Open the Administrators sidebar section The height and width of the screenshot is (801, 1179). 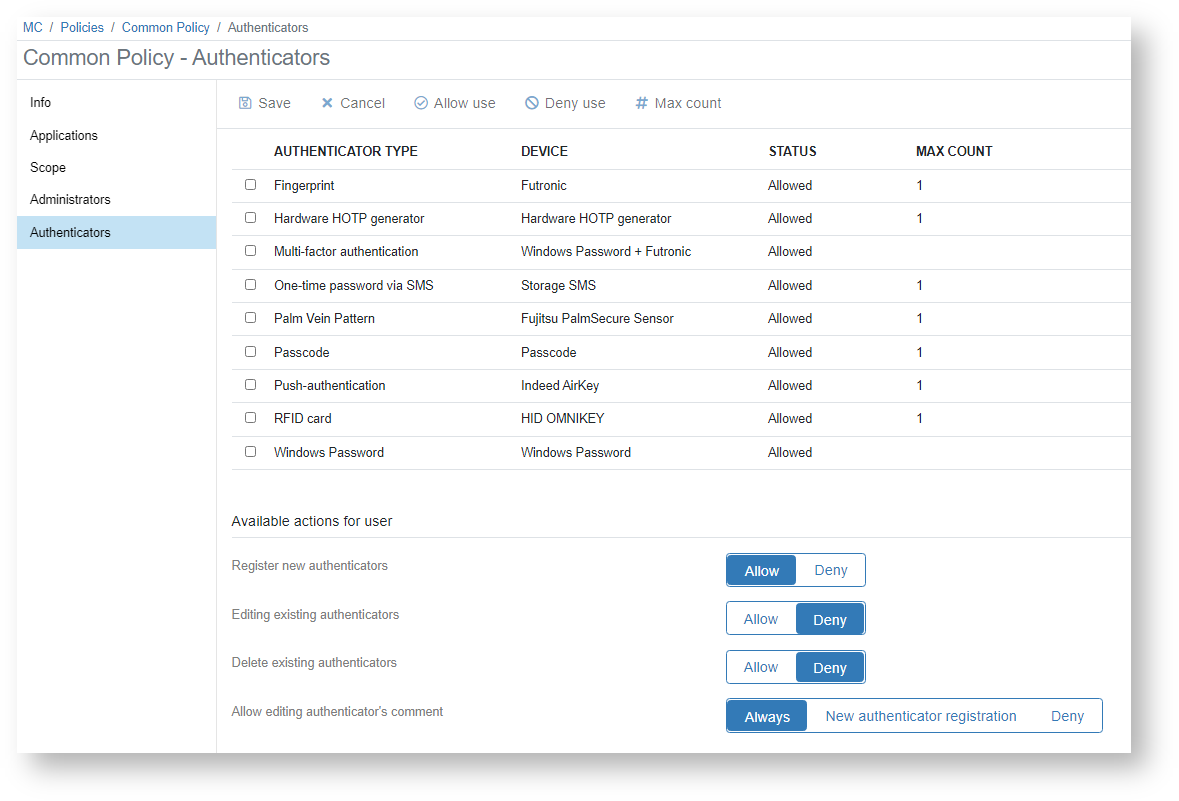(x=70, y=199)
